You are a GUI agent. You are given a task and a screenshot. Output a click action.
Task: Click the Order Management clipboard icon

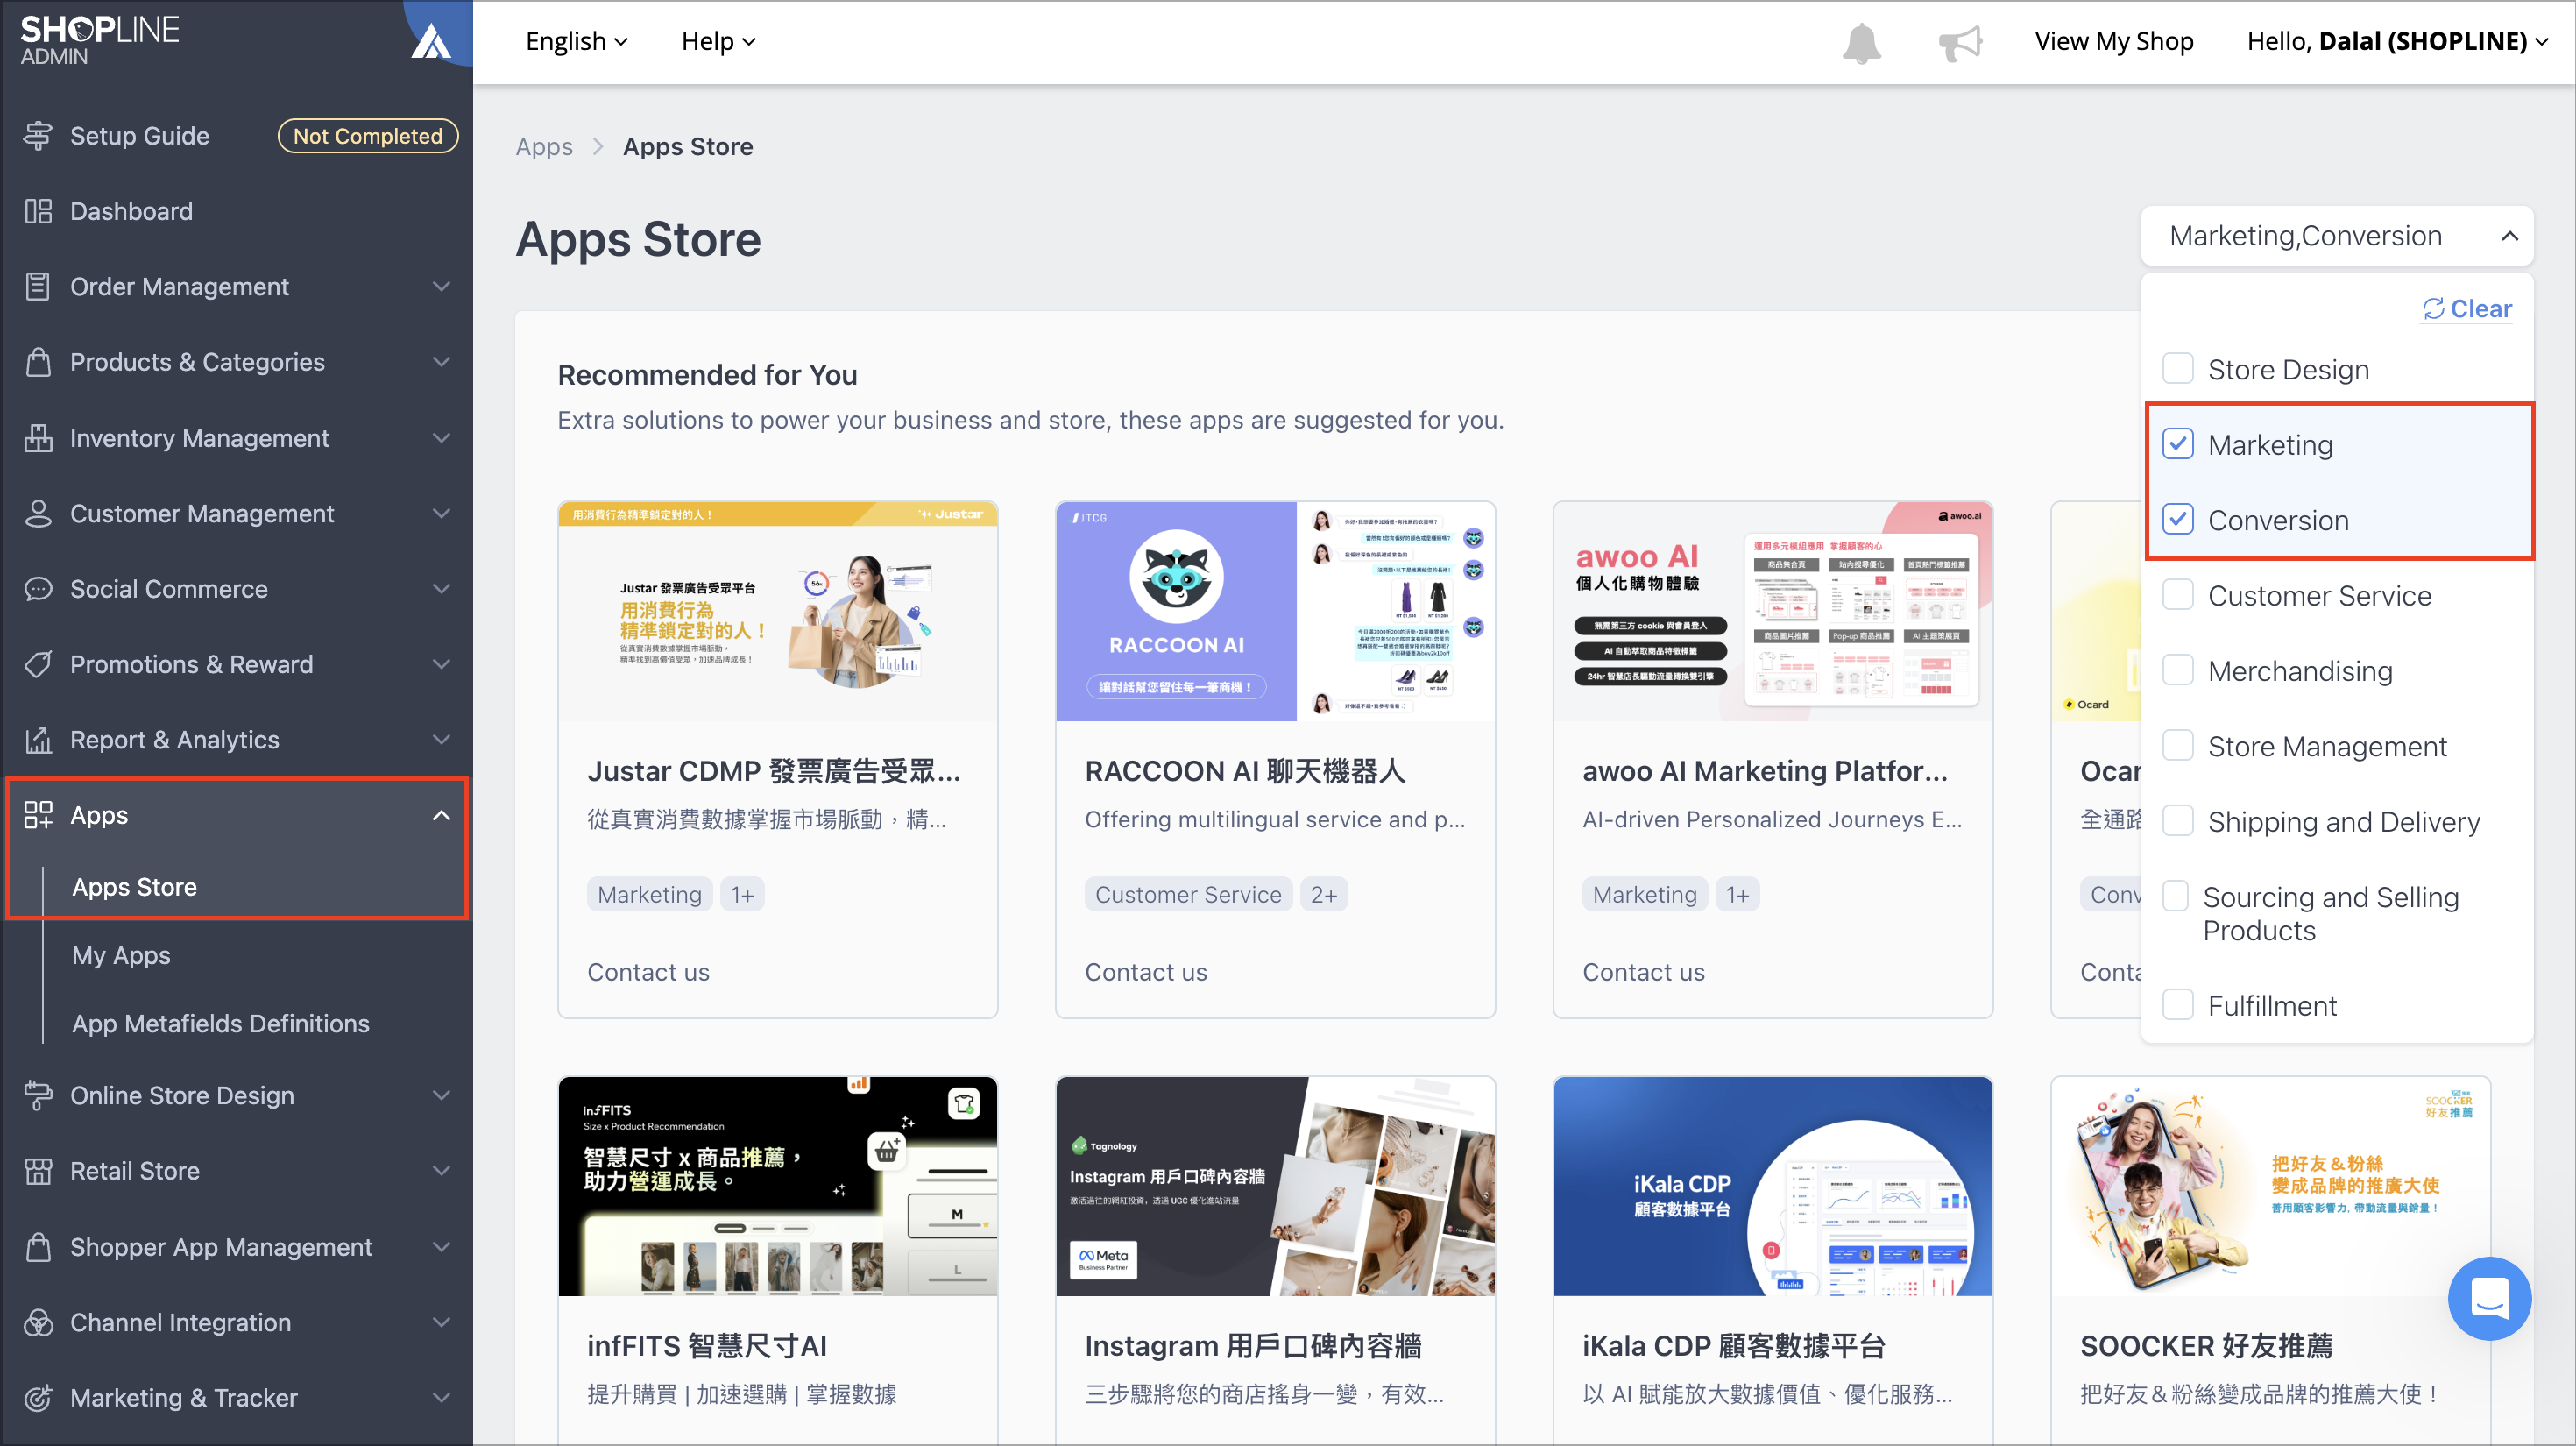38,287
